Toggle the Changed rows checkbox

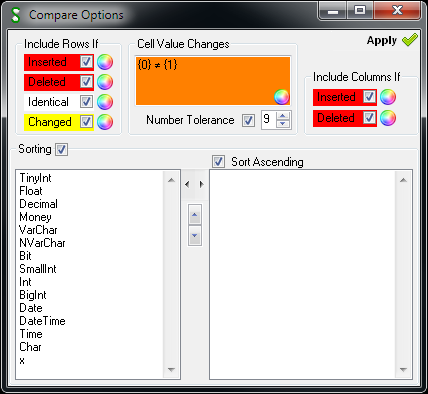point(86,122)
